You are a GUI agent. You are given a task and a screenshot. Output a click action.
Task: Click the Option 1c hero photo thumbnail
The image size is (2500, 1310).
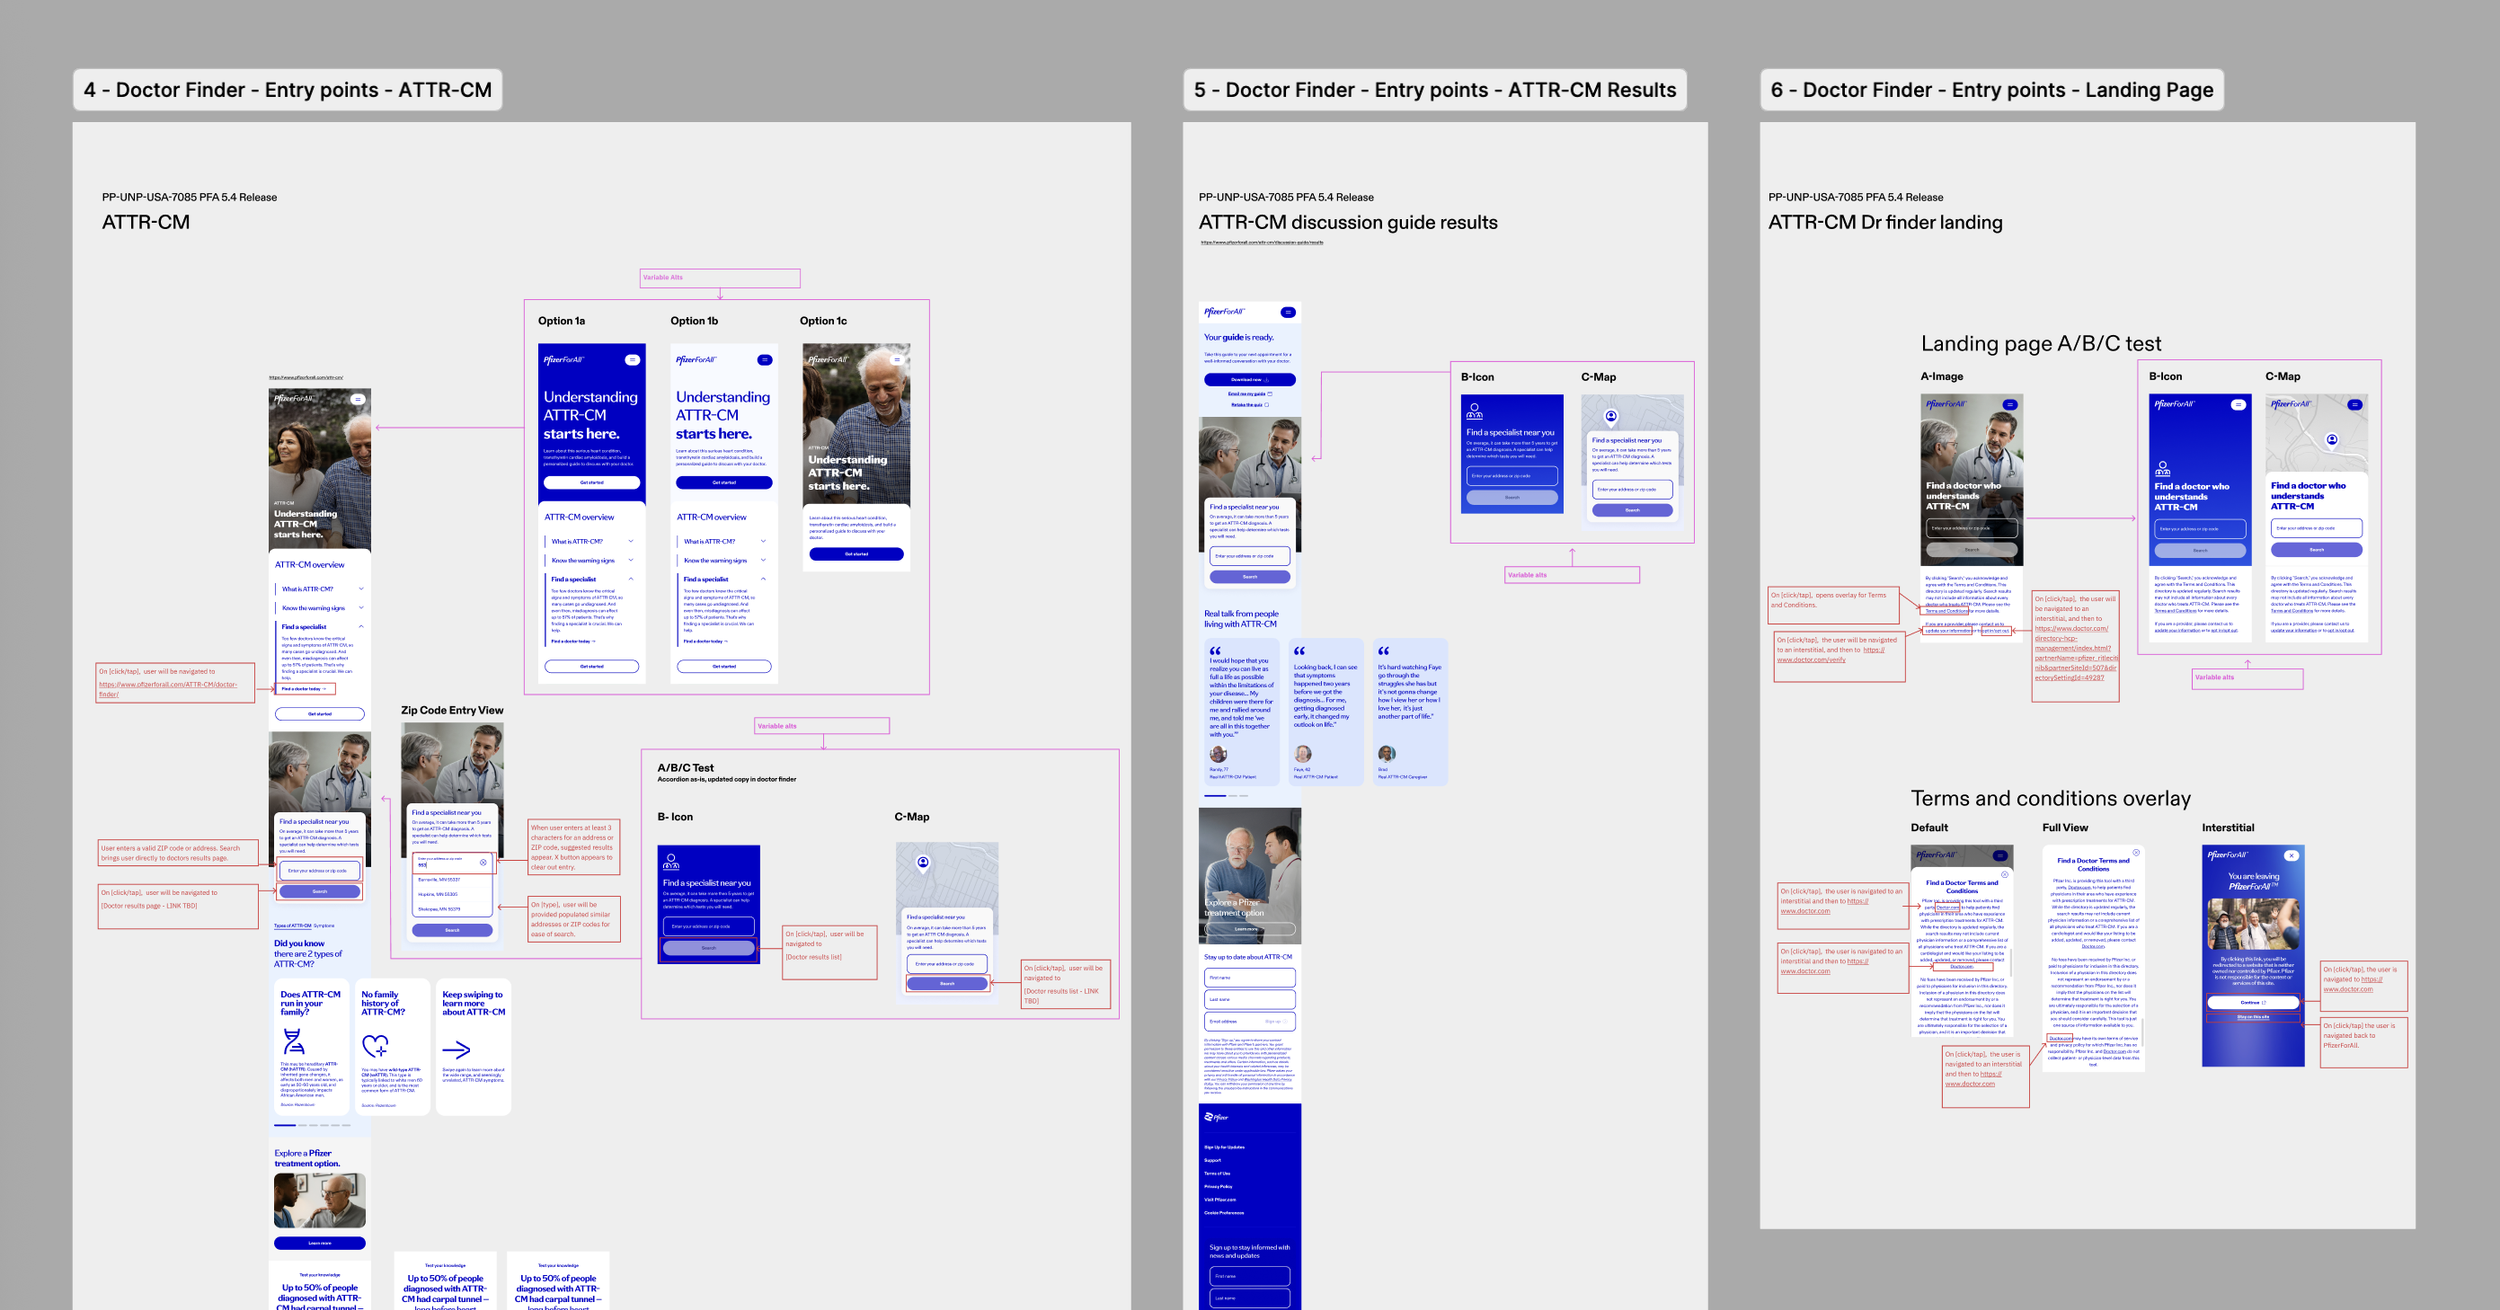tap(857, 425)
